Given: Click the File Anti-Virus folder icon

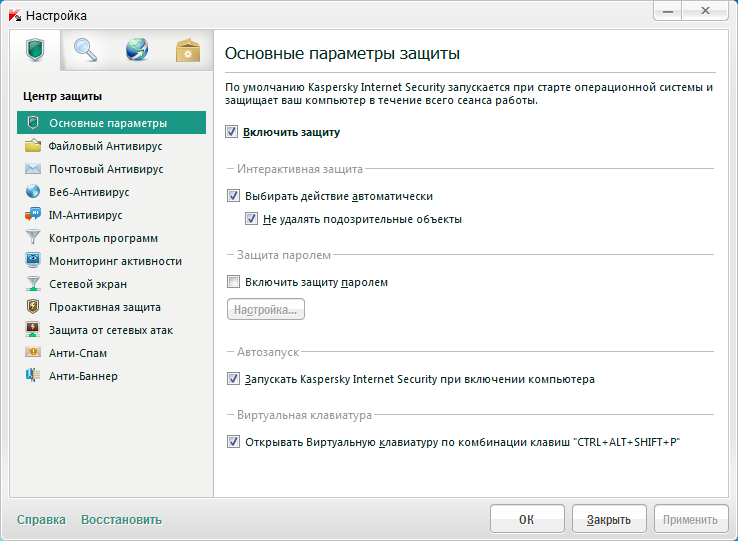Looking at the screenshot, I should (33, 146).
